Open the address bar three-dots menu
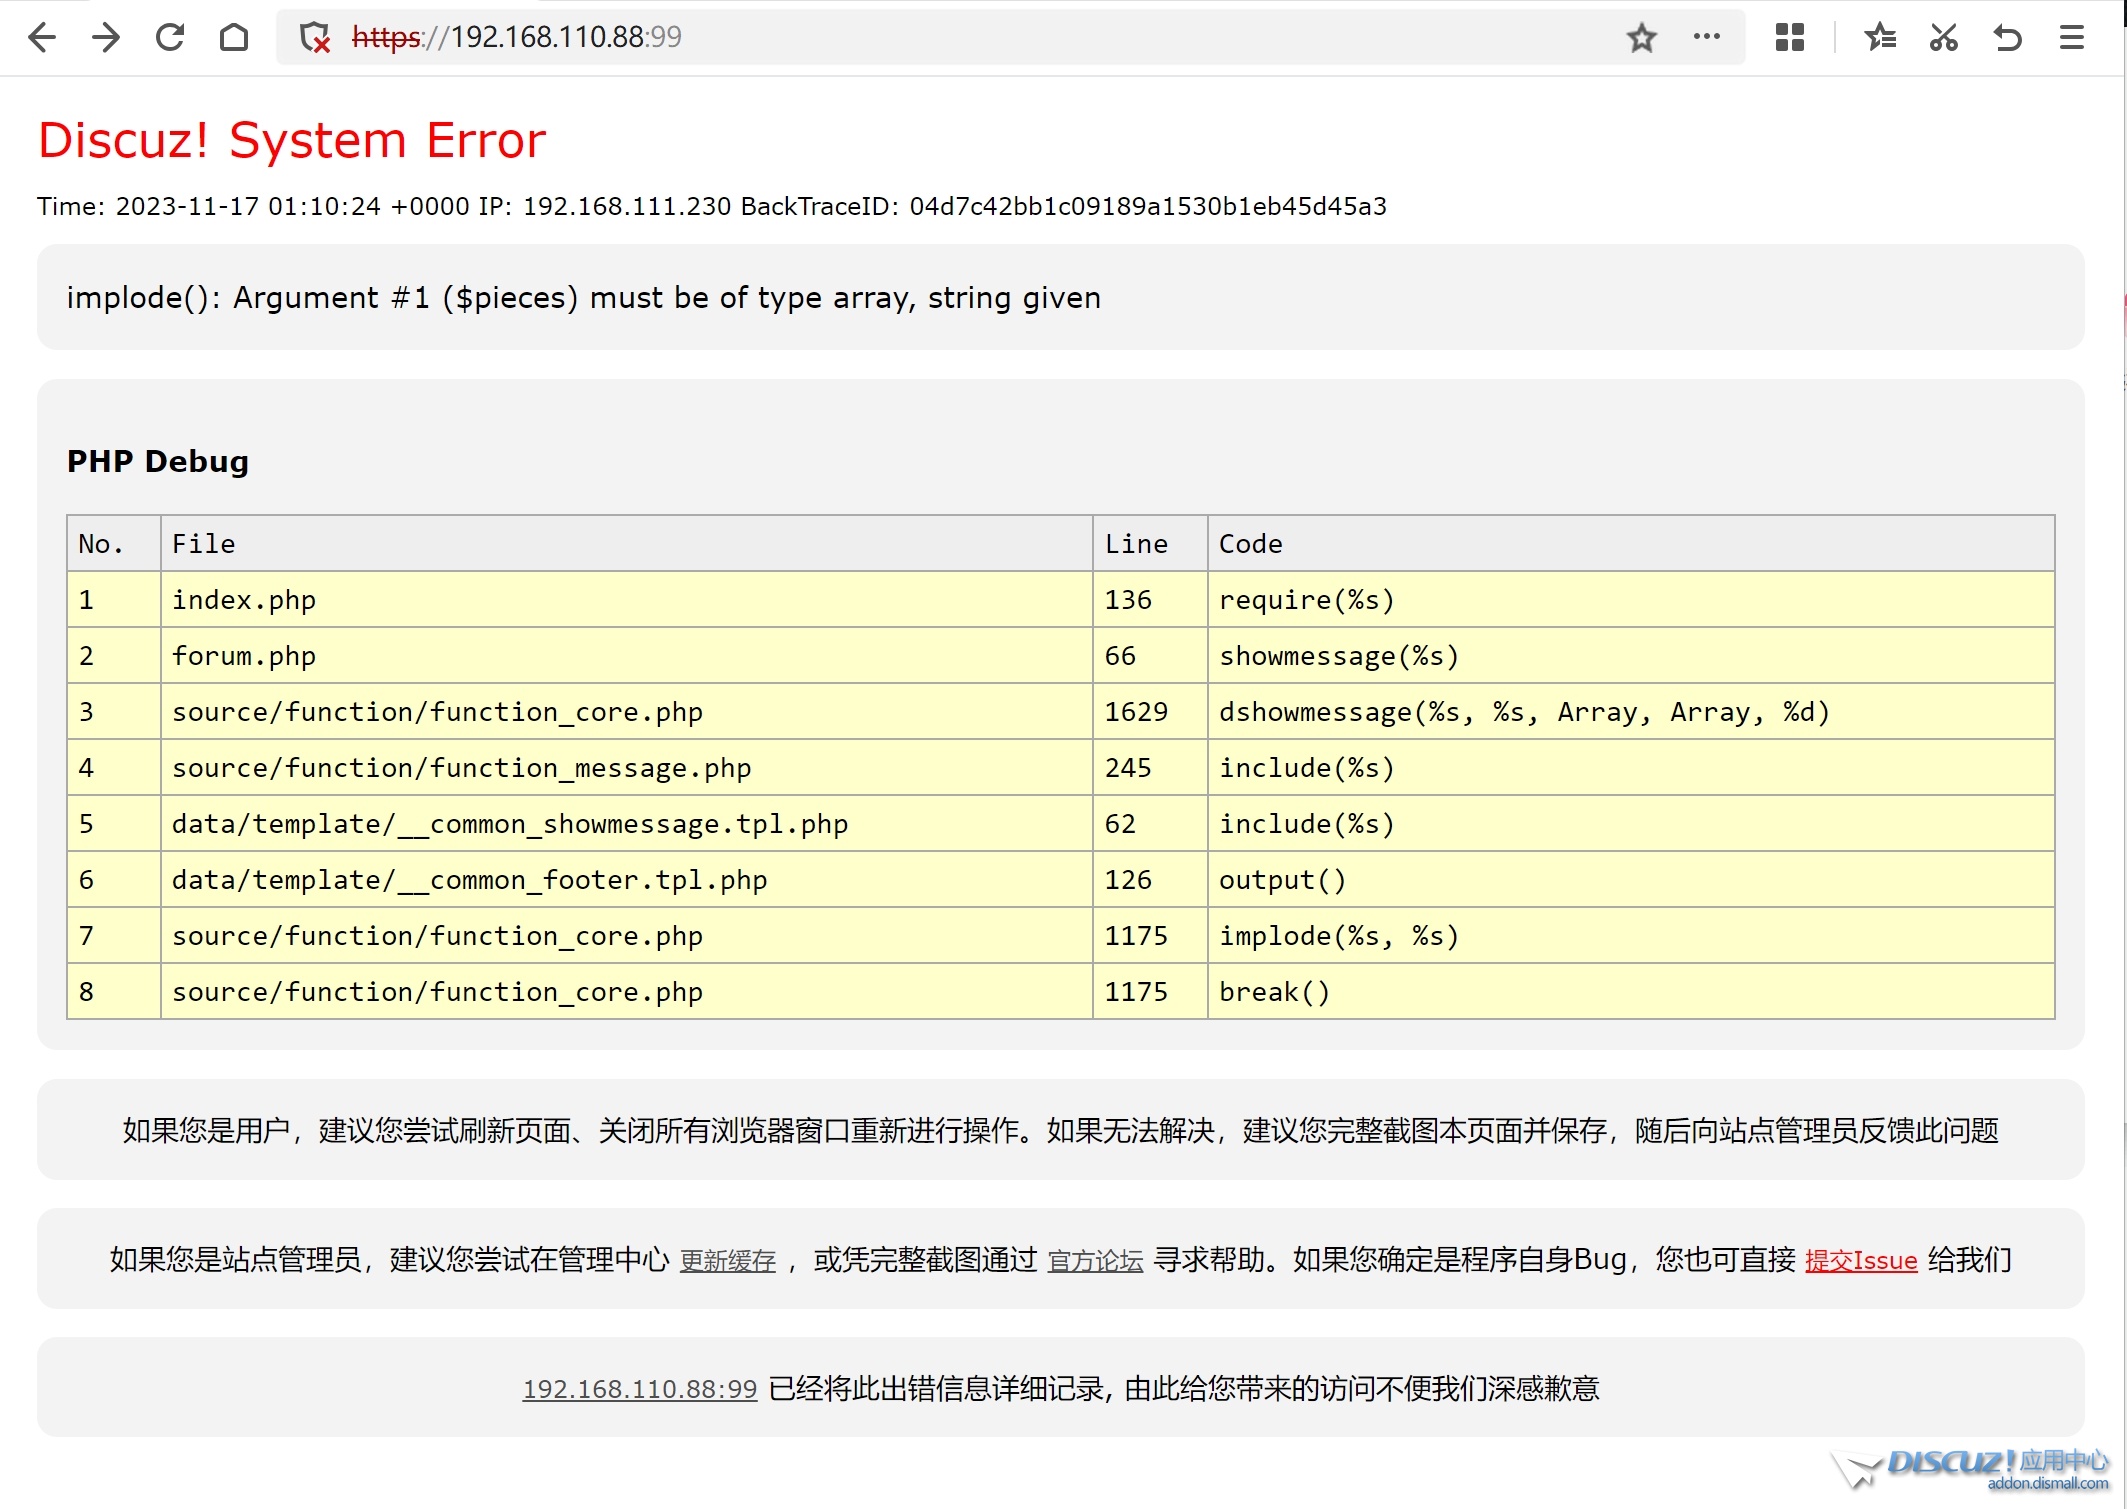 [1707, 37]
